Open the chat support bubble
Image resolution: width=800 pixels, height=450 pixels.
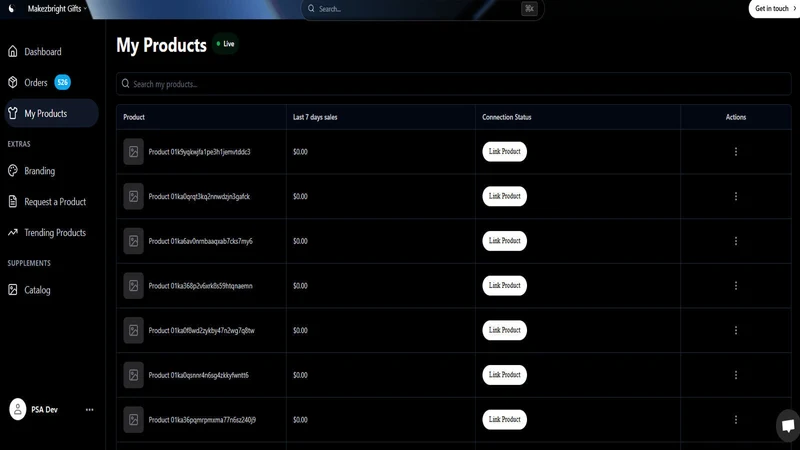[x=788, y=426]
